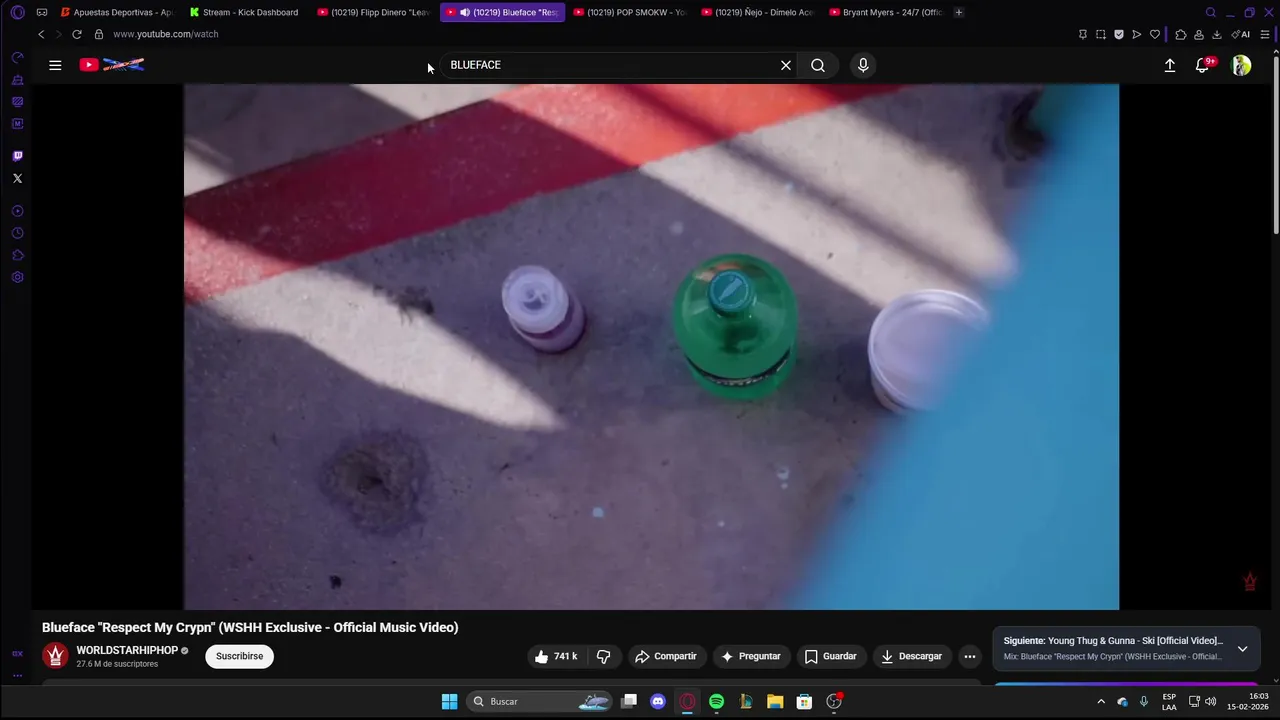Open Twitch panel in sidebar
Viewport: 1280px width, 720px height.
click(x=17, y=156)
